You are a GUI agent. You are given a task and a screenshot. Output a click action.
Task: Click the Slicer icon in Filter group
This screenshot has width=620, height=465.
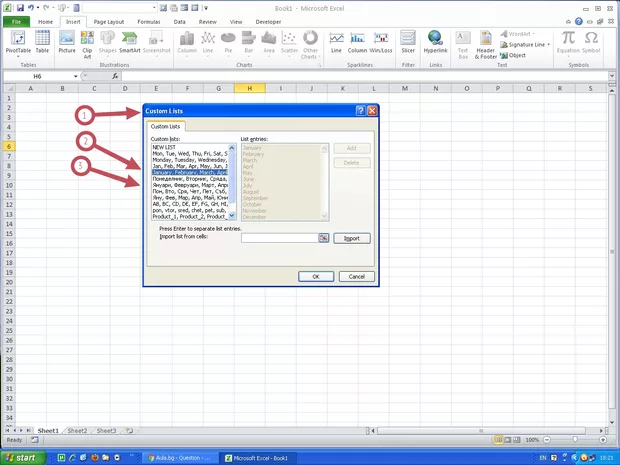click(x=407, y=40)
